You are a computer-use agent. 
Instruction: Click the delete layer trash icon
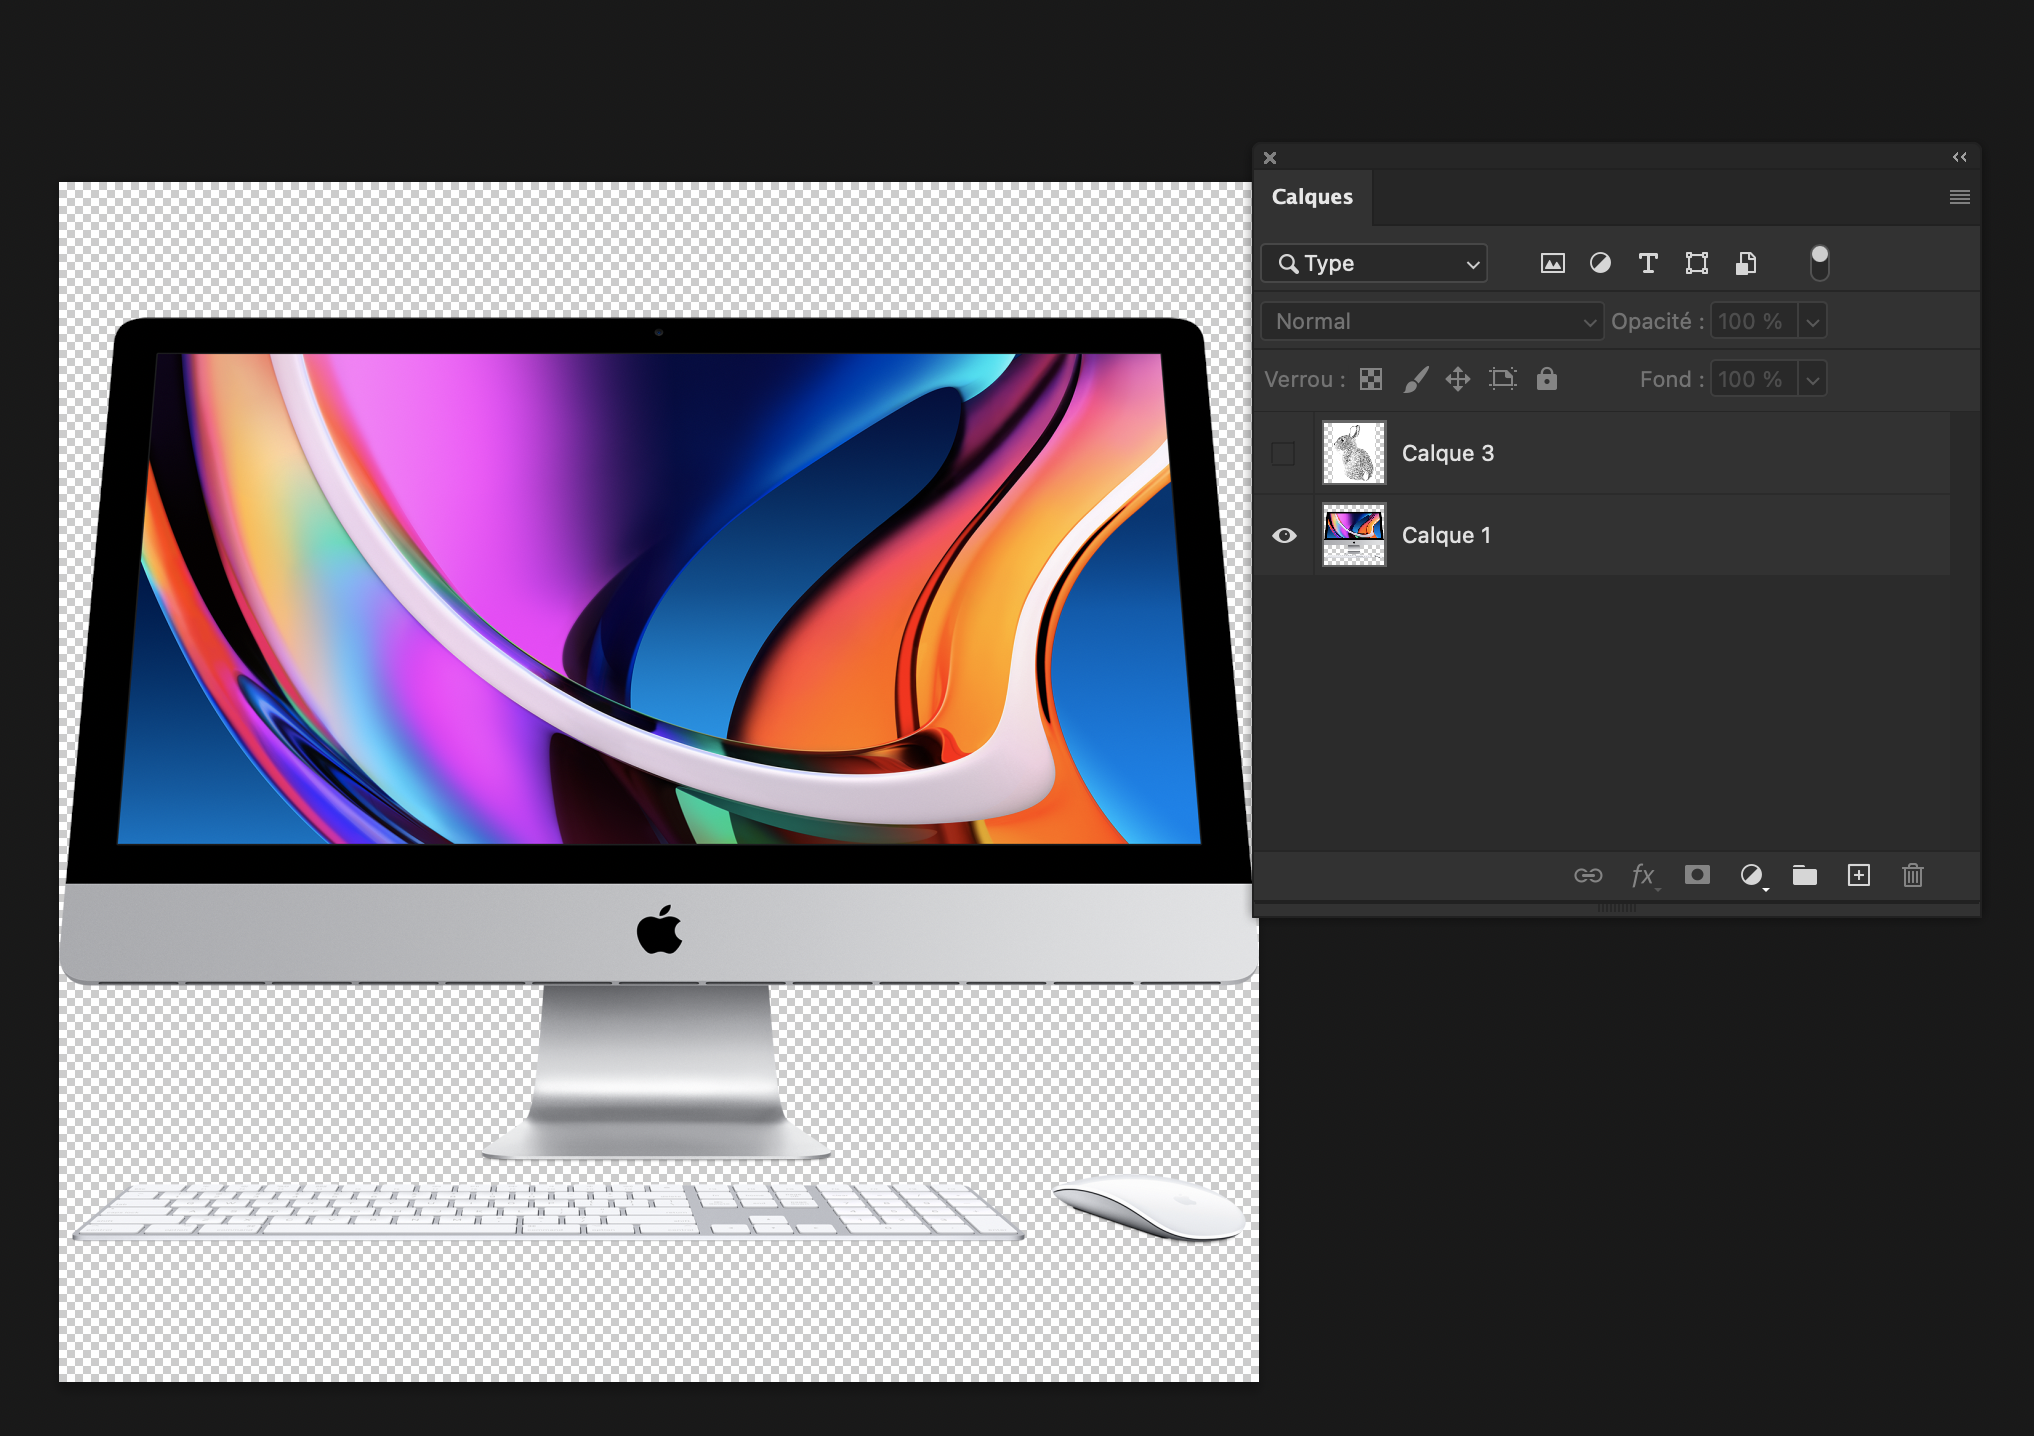pos(1913,875)
